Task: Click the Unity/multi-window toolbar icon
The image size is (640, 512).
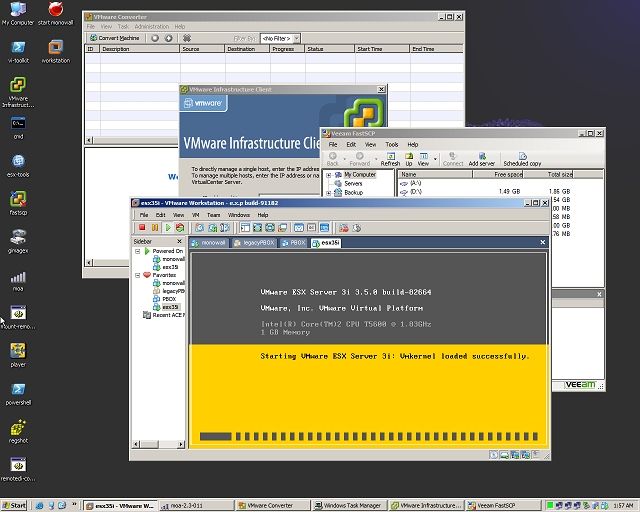Action: [x=282, y=228]
